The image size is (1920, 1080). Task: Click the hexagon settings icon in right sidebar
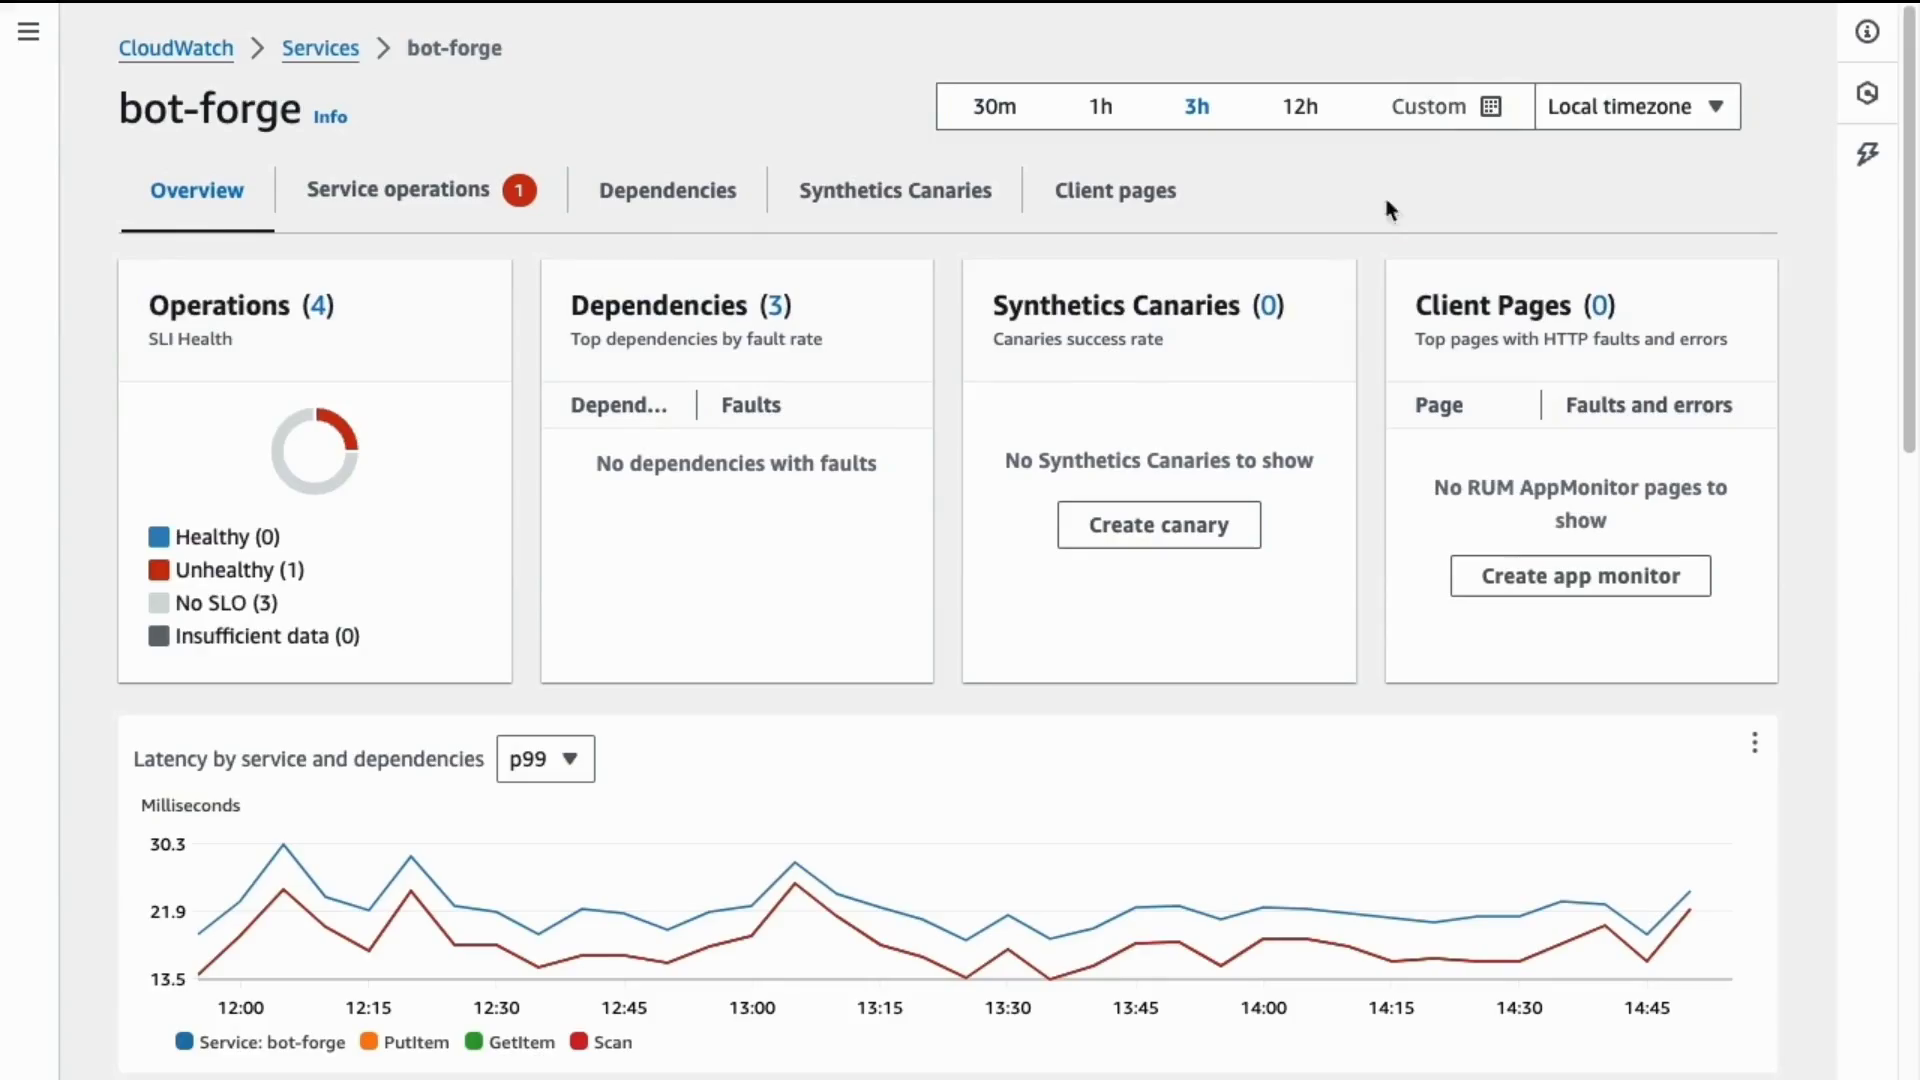coord(1867,93)
